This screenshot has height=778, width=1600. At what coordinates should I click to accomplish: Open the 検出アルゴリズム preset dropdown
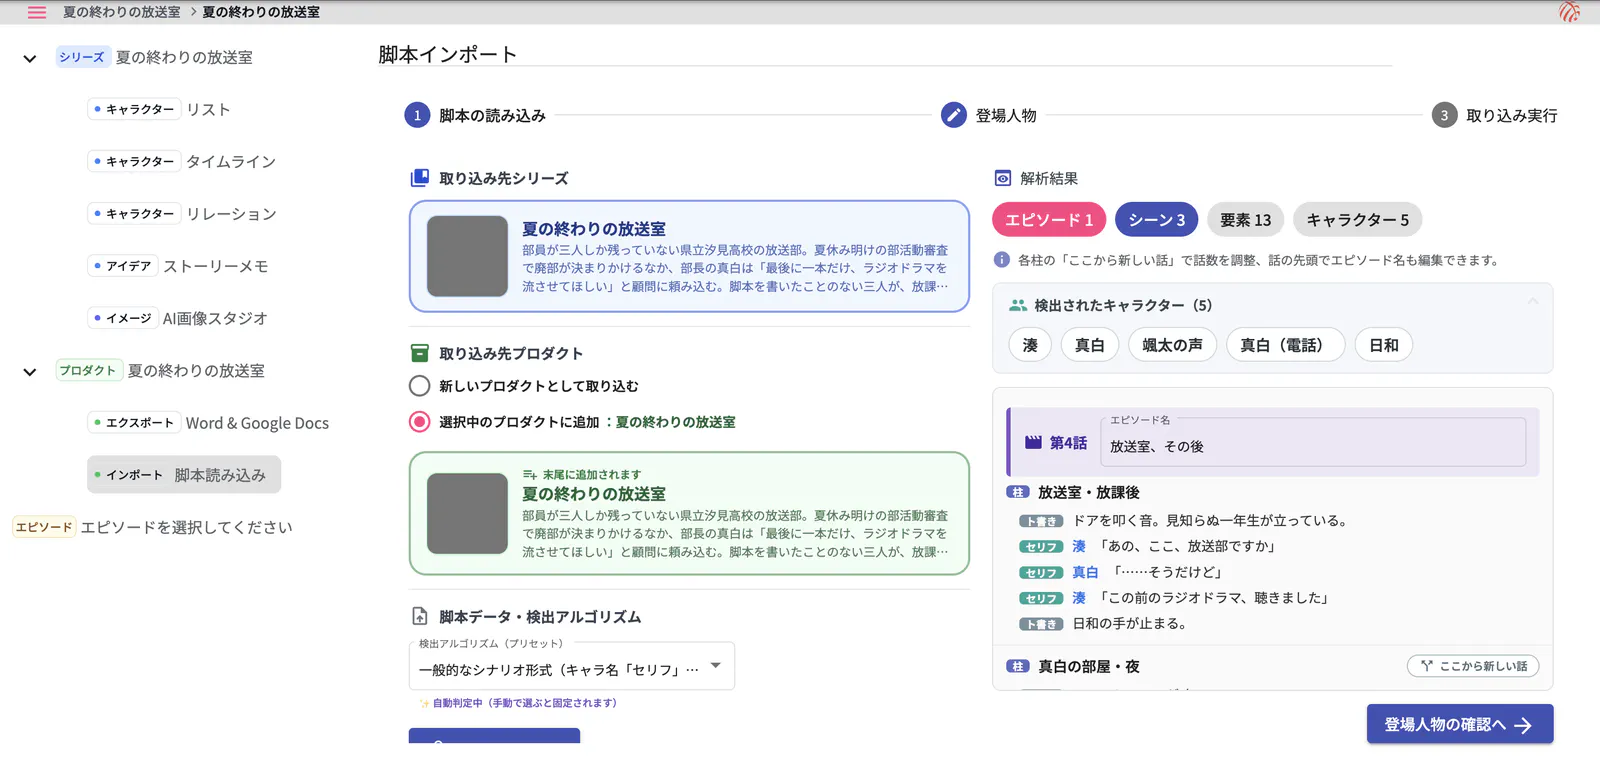(572, 666)
